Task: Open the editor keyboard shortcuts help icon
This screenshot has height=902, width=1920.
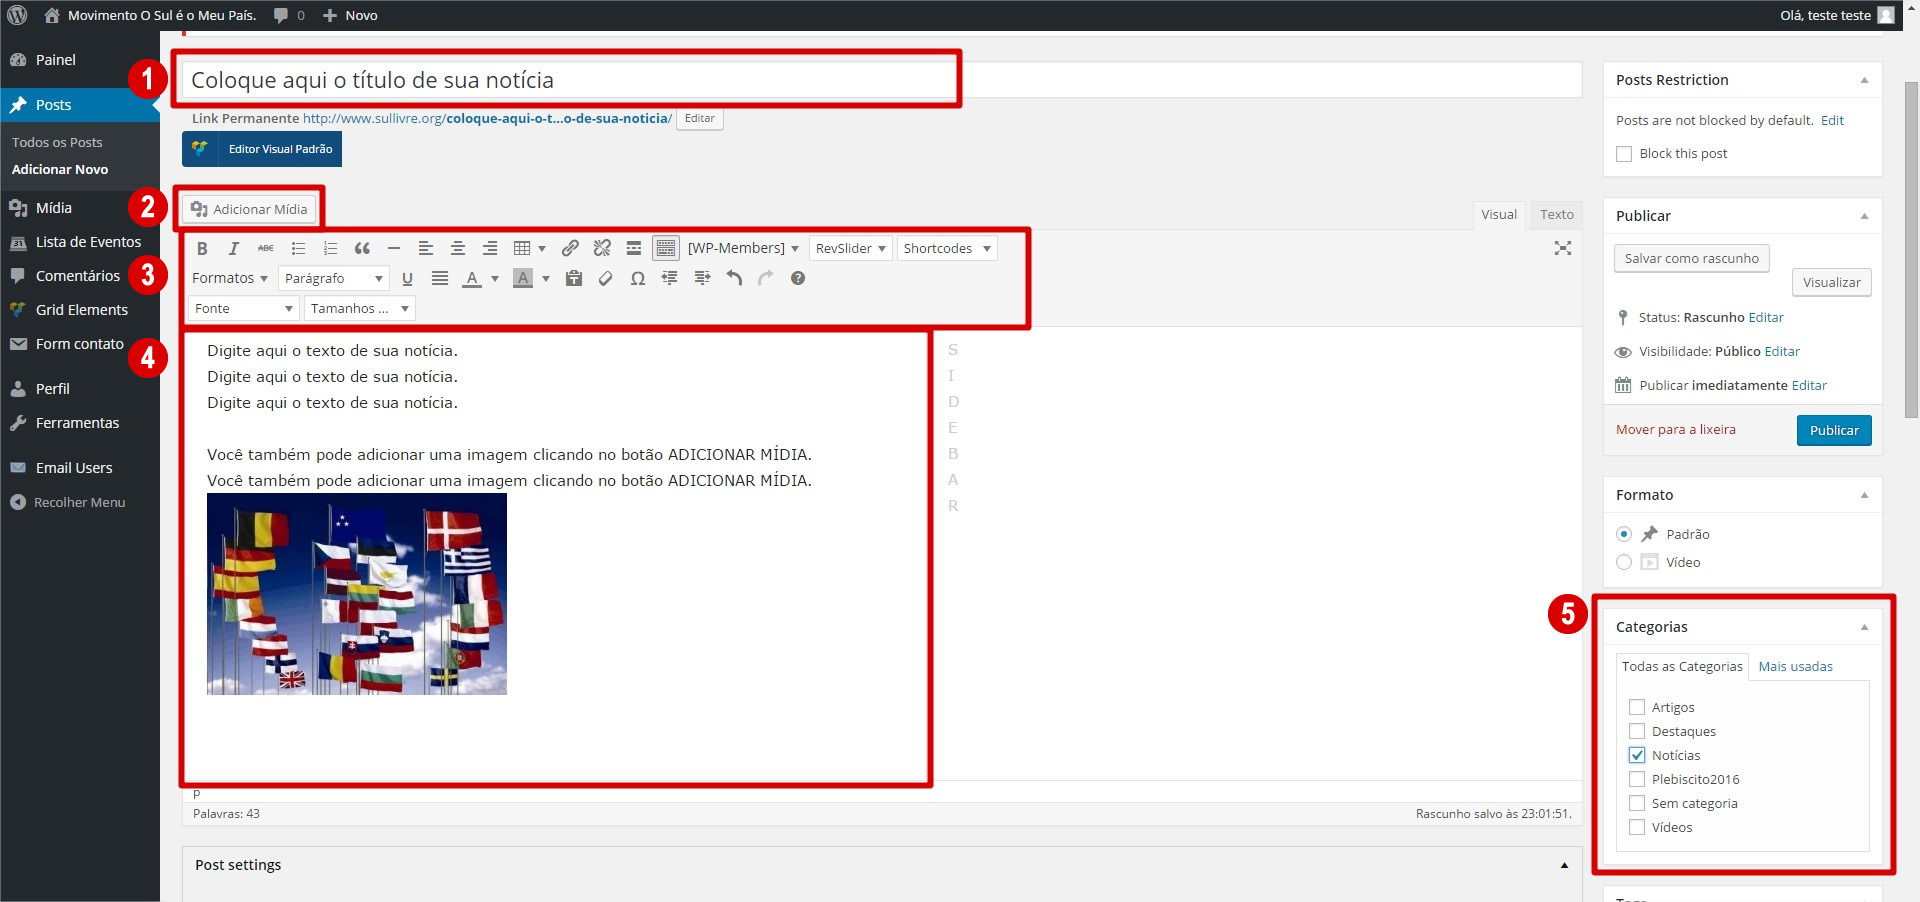Action: (797, 279)
